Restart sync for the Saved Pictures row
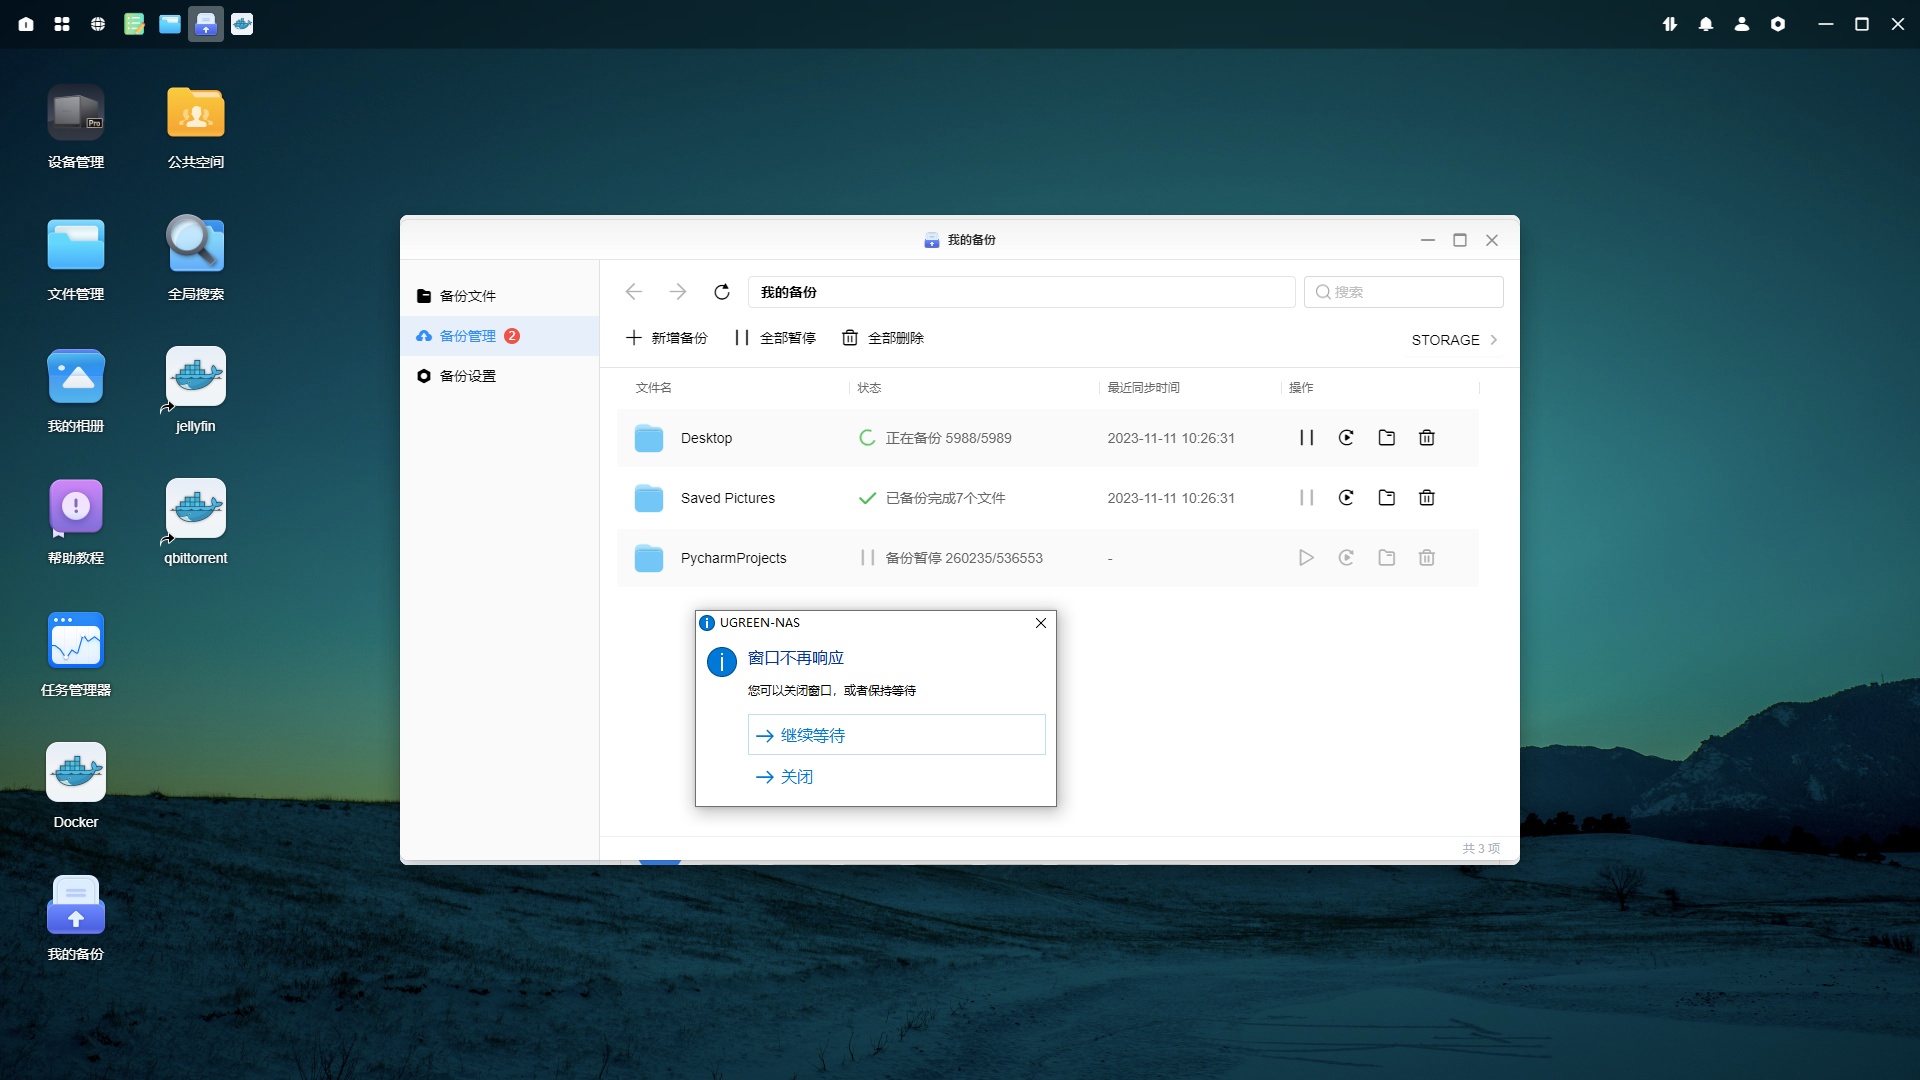 [1346, 498]
